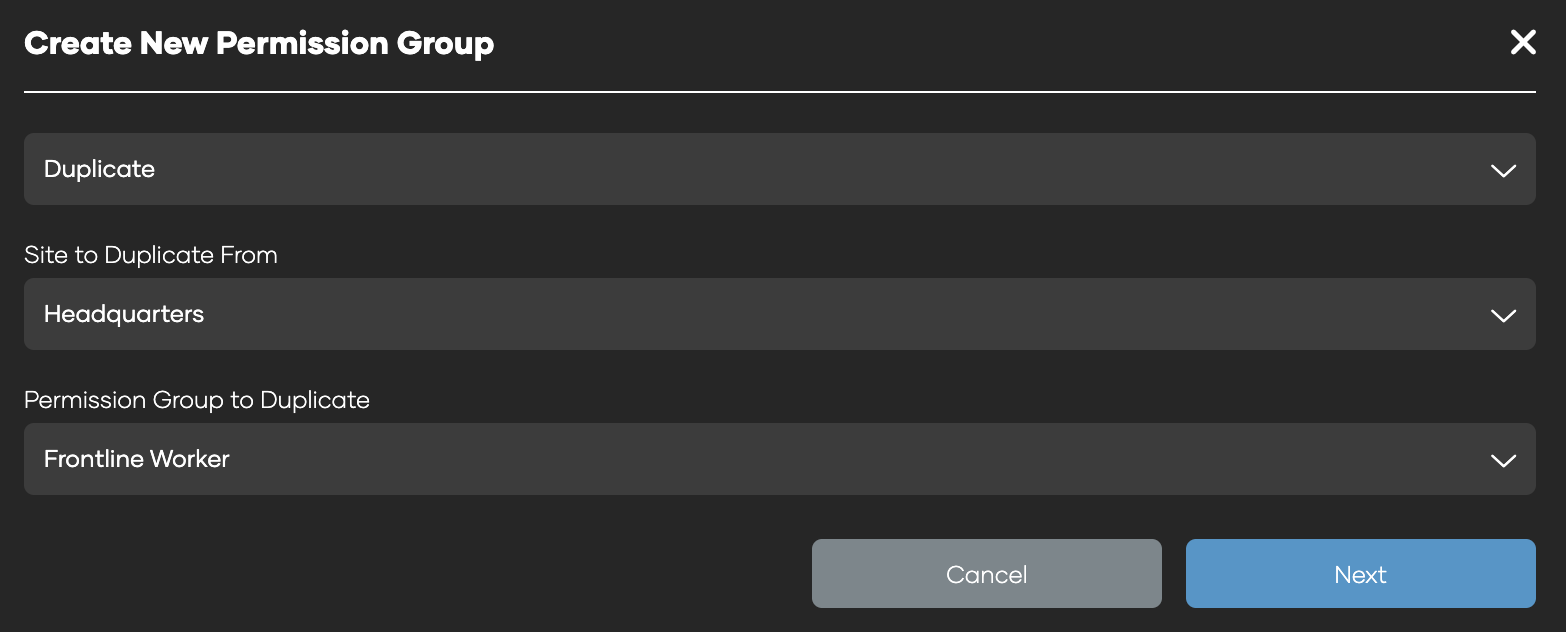This screenshot has height=632, width=1566.
Task: Select the "Frontline Worker" value text
Action: (137, 459)
